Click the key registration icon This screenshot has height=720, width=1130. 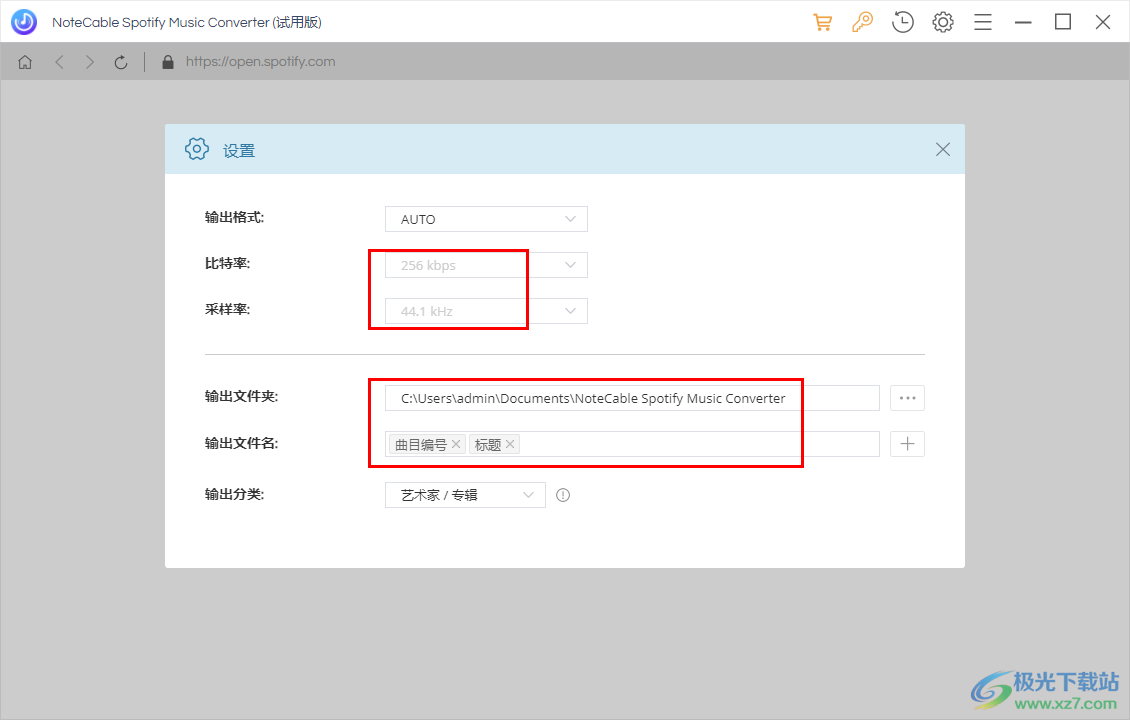point(862,22)
